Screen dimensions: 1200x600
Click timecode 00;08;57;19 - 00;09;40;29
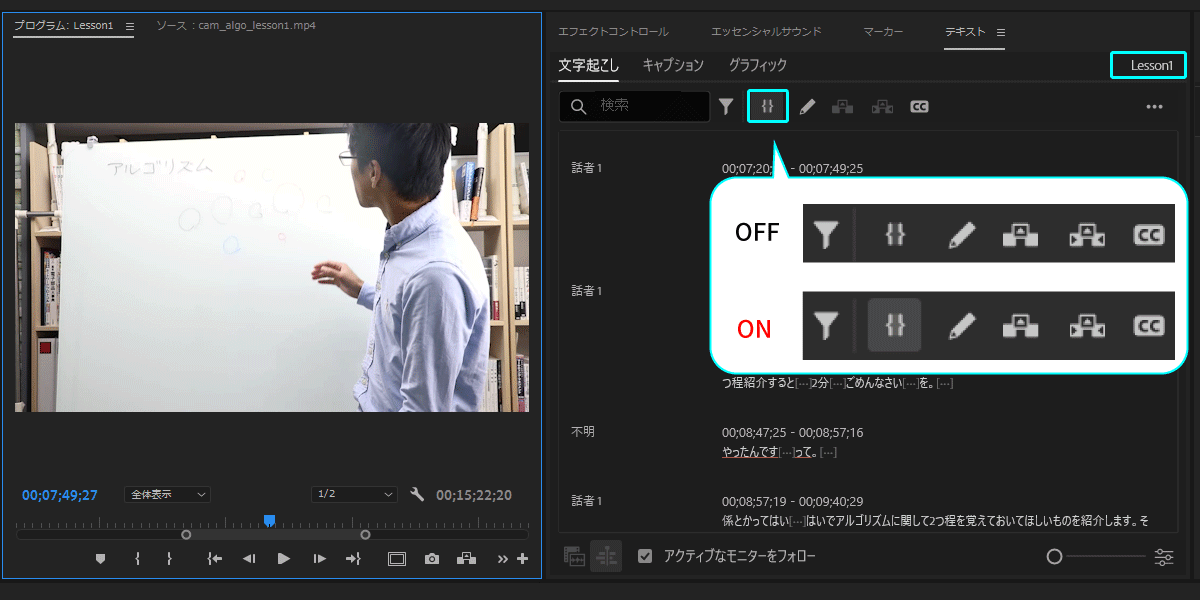point(792,501)
